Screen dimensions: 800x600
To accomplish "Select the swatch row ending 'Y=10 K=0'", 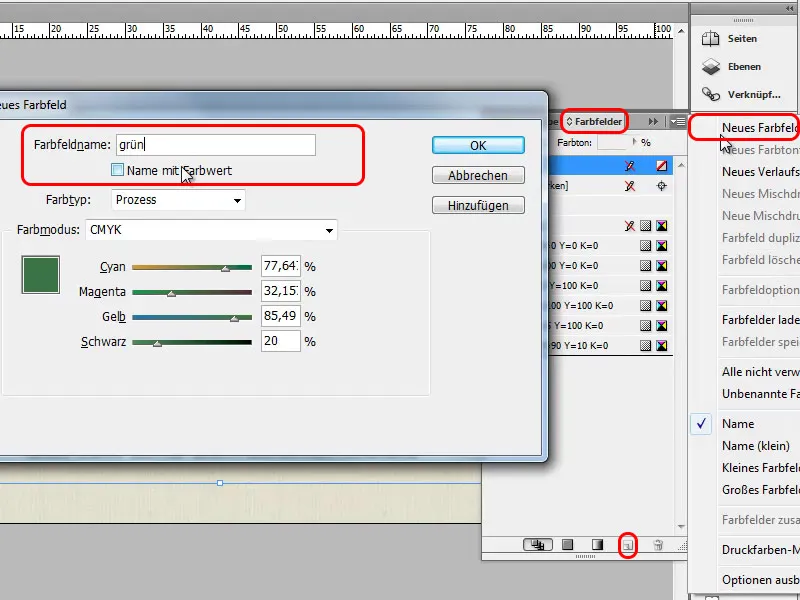I will click(610, 345).
